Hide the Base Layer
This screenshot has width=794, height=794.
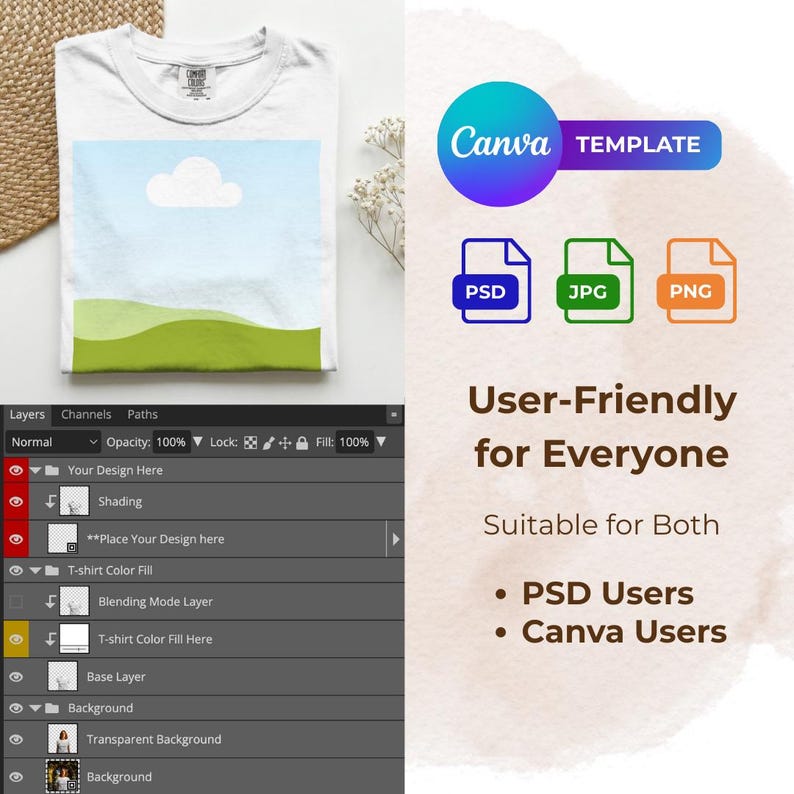click(x=16, y=677)
